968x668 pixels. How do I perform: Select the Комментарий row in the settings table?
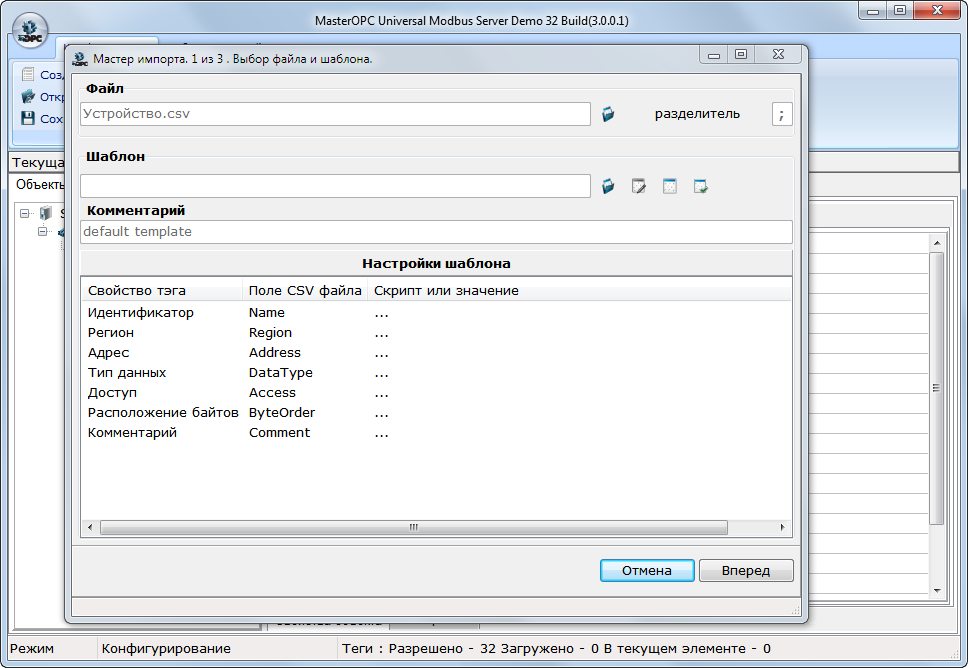436,433
